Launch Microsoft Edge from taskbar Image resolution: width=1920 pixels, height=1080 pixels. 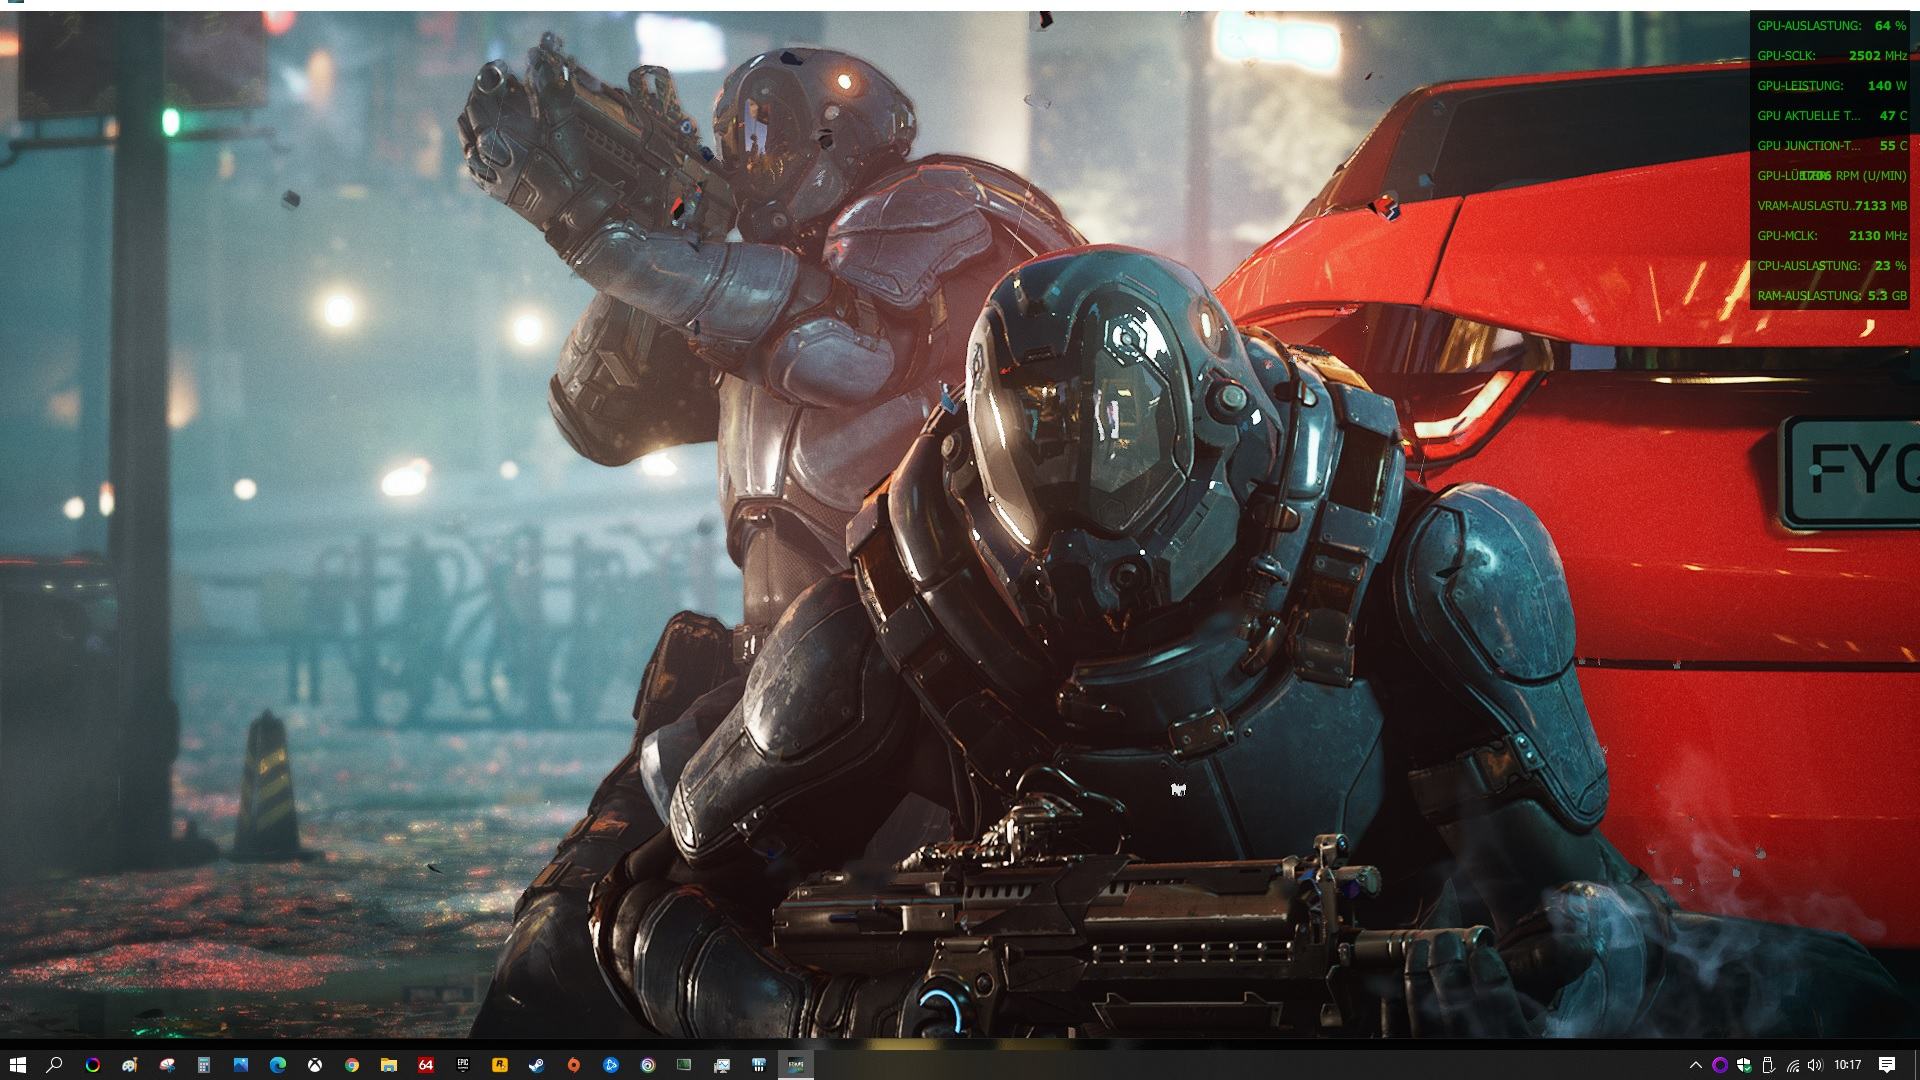pyautogui.click(x=278, y=1065)
